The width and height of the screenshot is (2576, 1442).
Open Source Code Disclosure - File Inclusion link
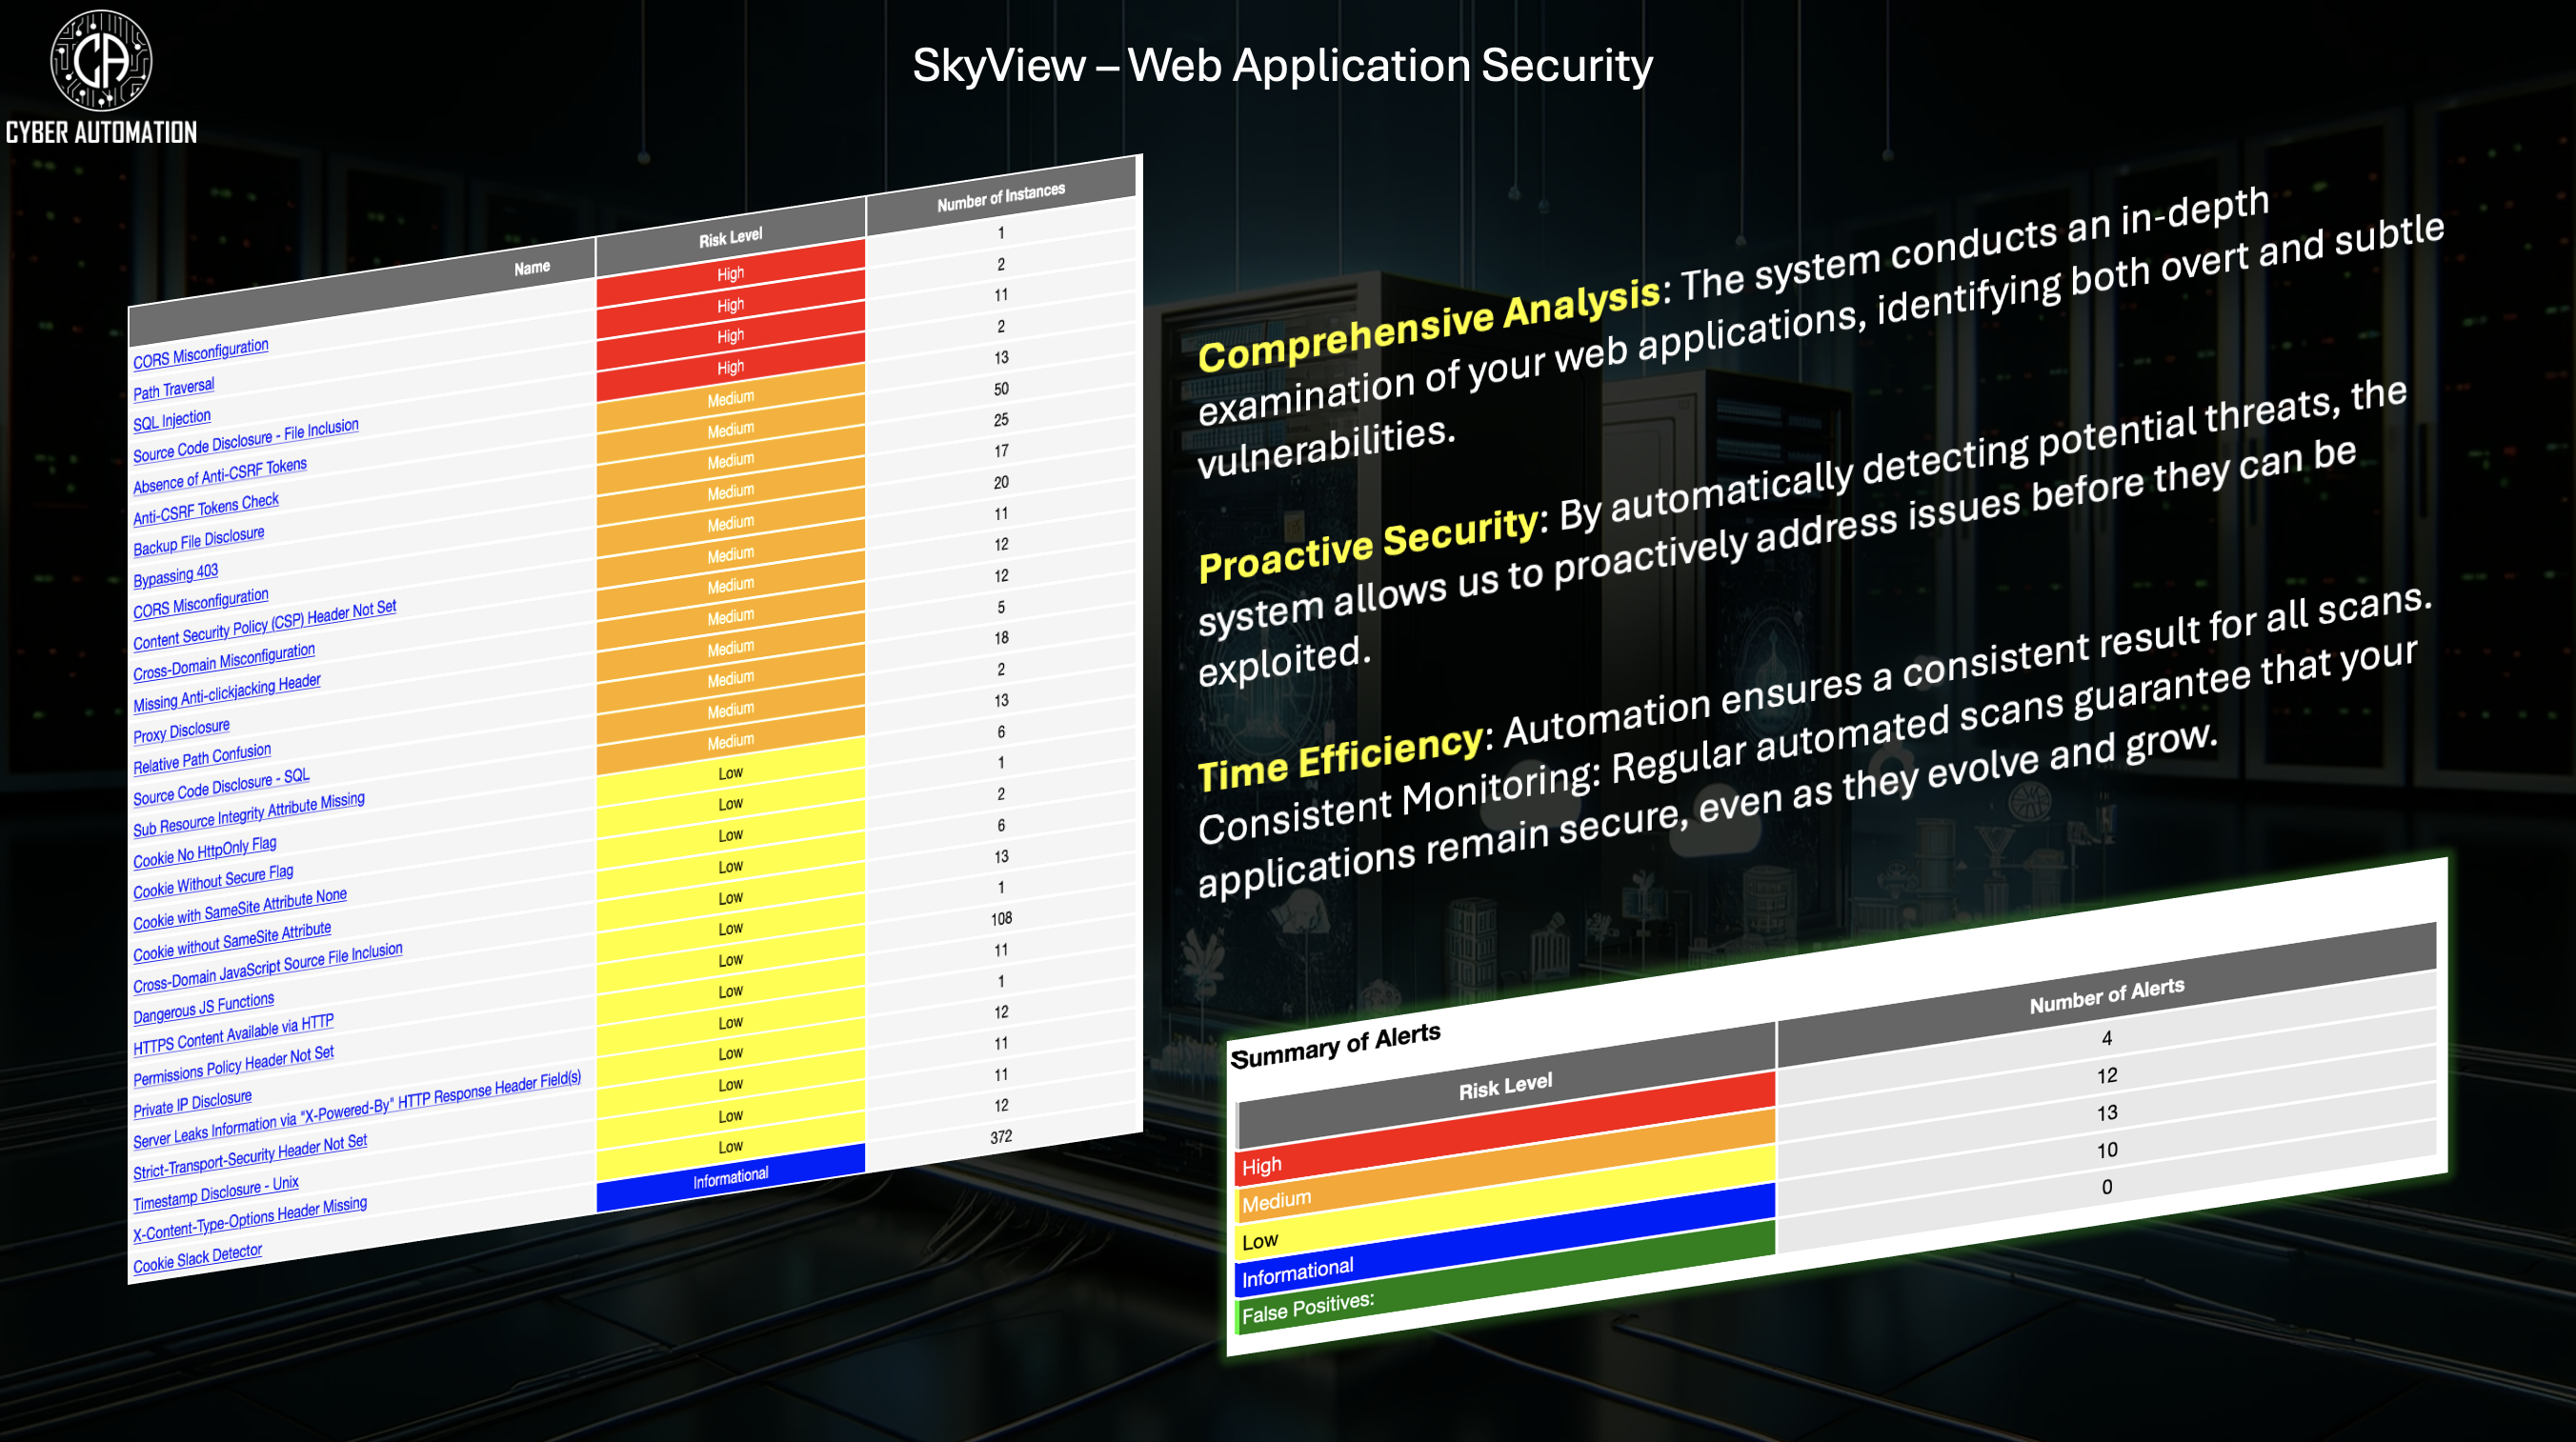(246, 440)
